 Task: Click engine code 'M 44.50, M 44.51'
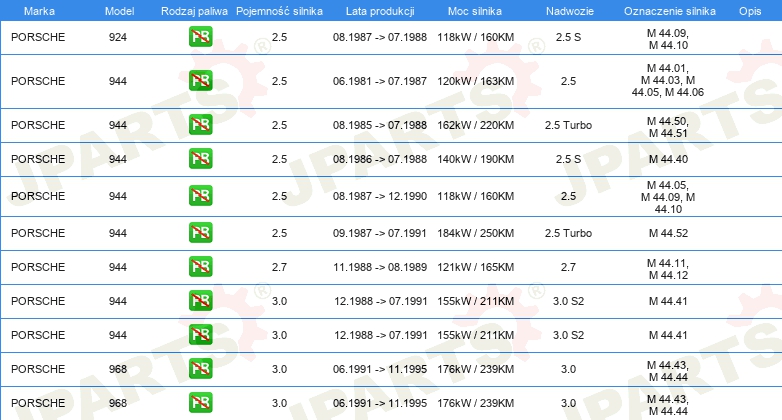pyautogui.click(x=668, y=127)
